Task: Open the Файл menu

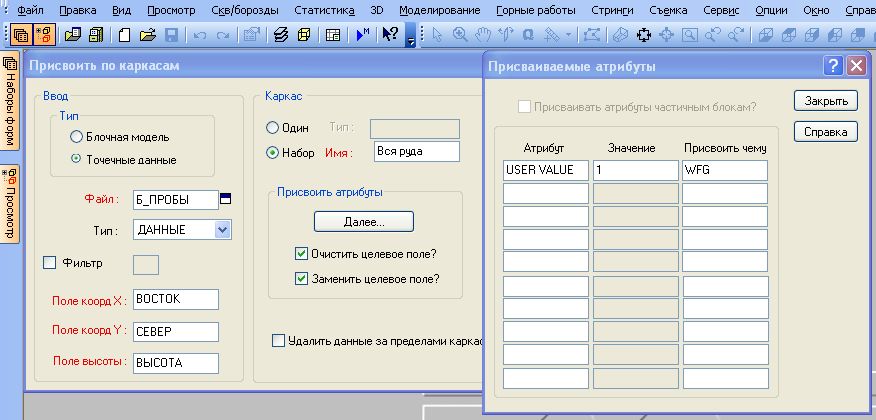Action: (30, 10)
